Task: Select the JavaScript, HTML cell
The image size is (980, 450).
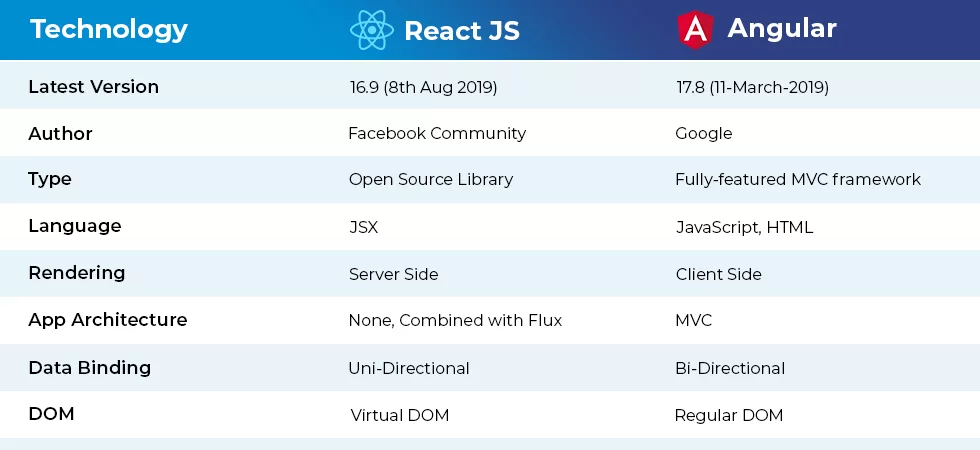Action: pos(745,227)
